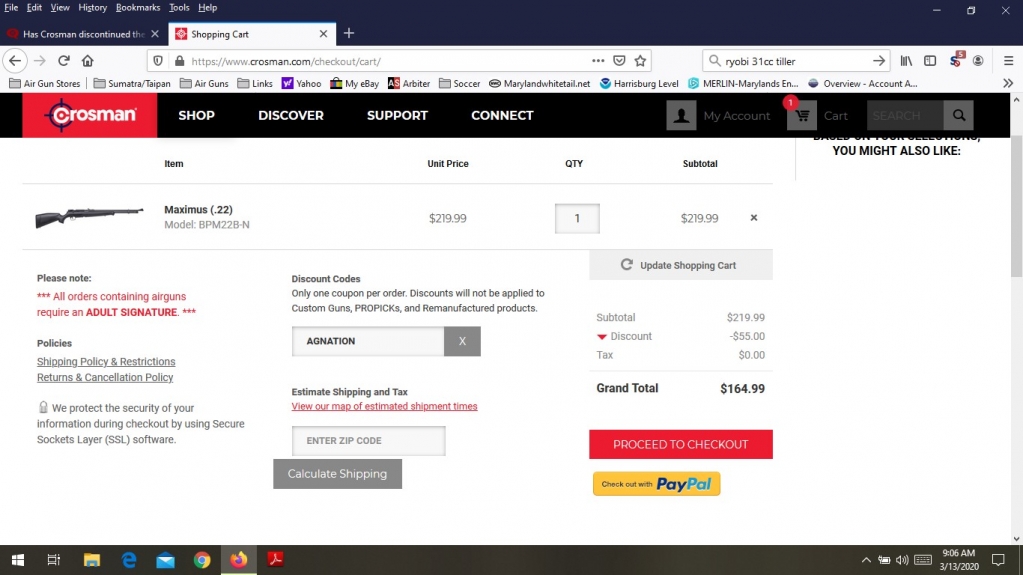Open page actions three-dot menu
Screen dimensions: 1023x575
pos(598,61)
